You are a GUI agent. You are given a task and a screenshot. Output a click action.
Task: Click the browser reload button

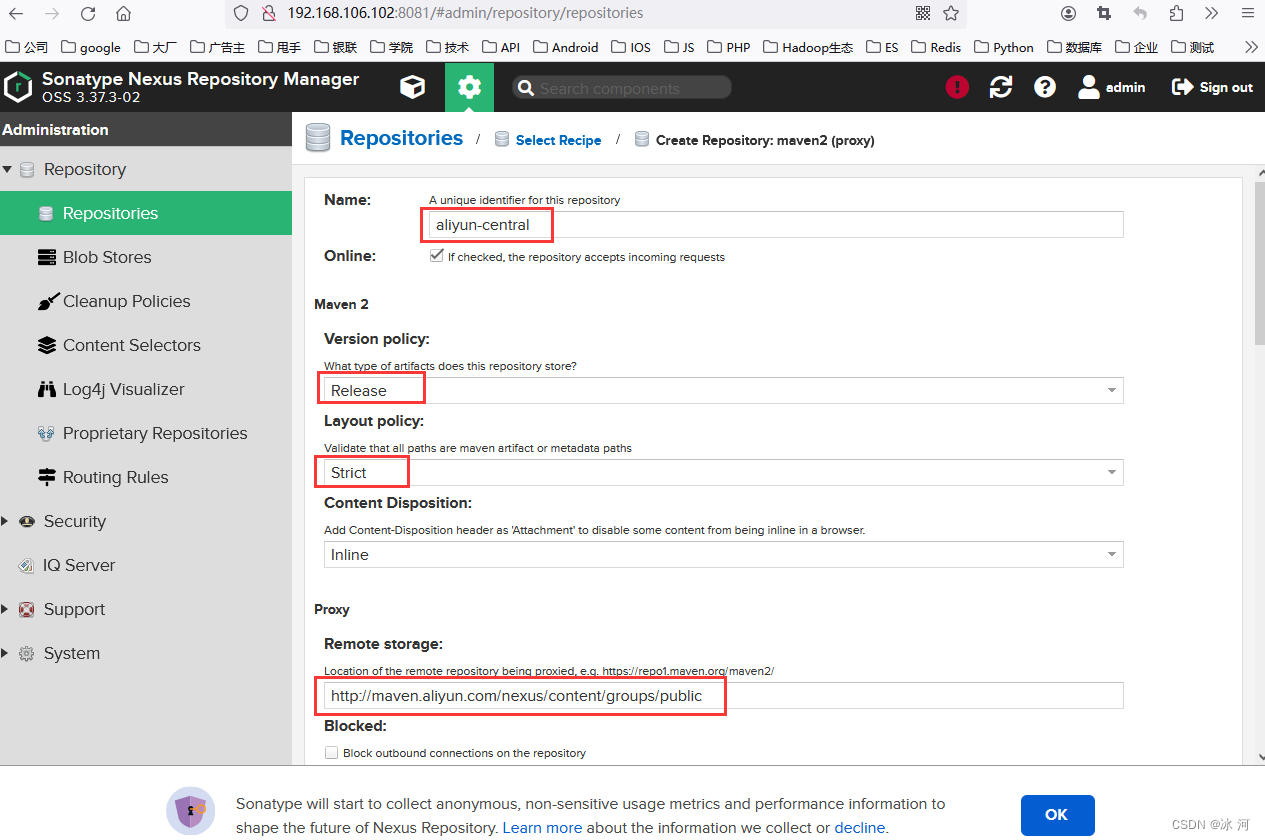coord(88,14)
